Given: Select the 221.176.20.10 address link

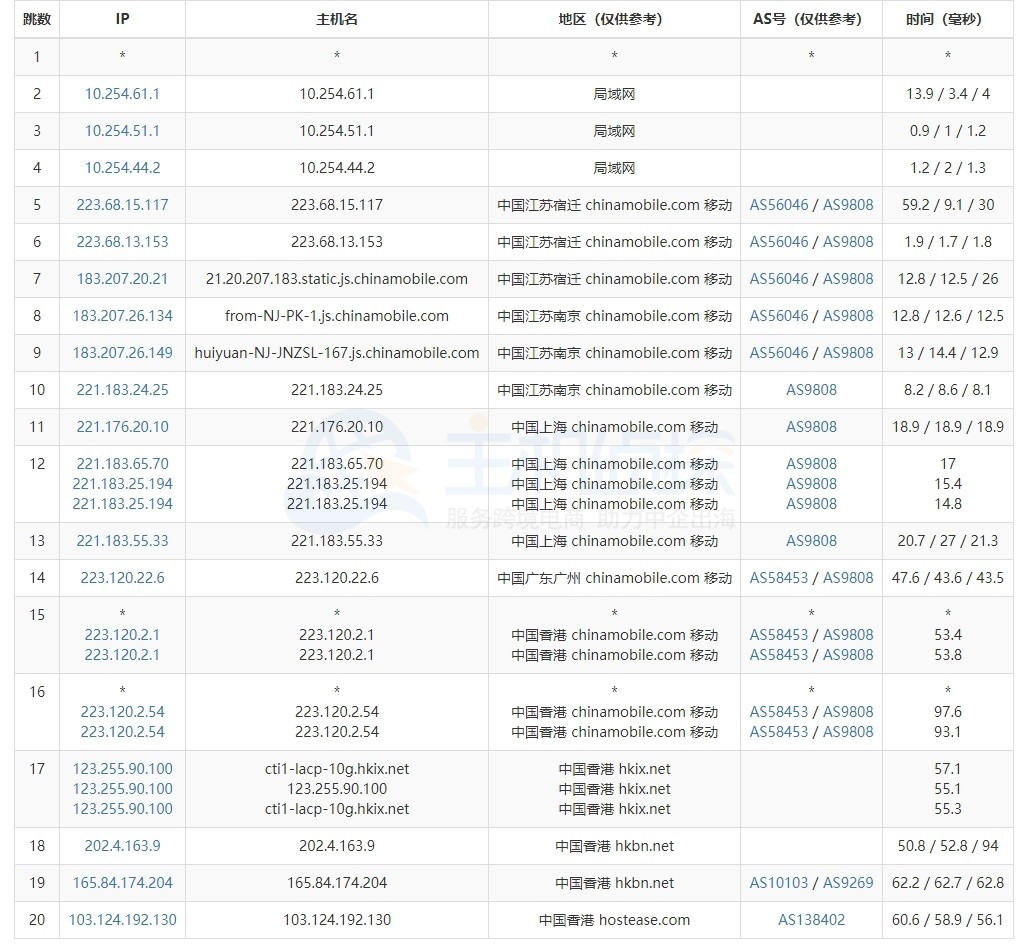Looking at the screenshot, I should 122,427.
